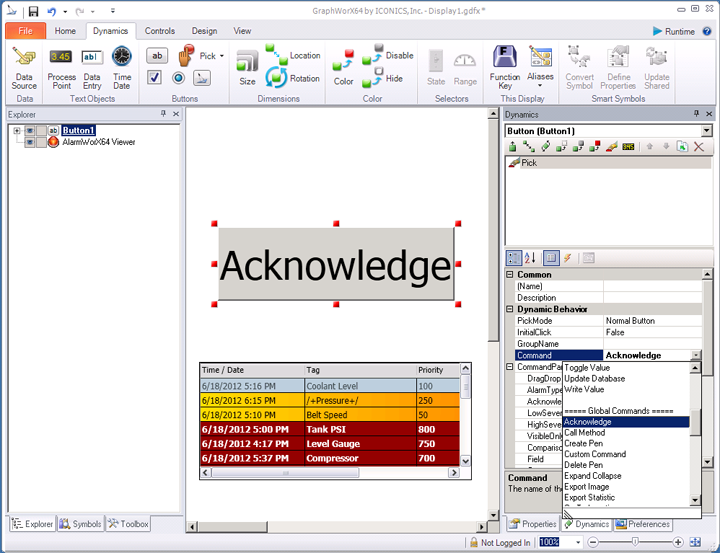Collapse the Common property section
720x553 pixels.
click(x=510, y=275)
